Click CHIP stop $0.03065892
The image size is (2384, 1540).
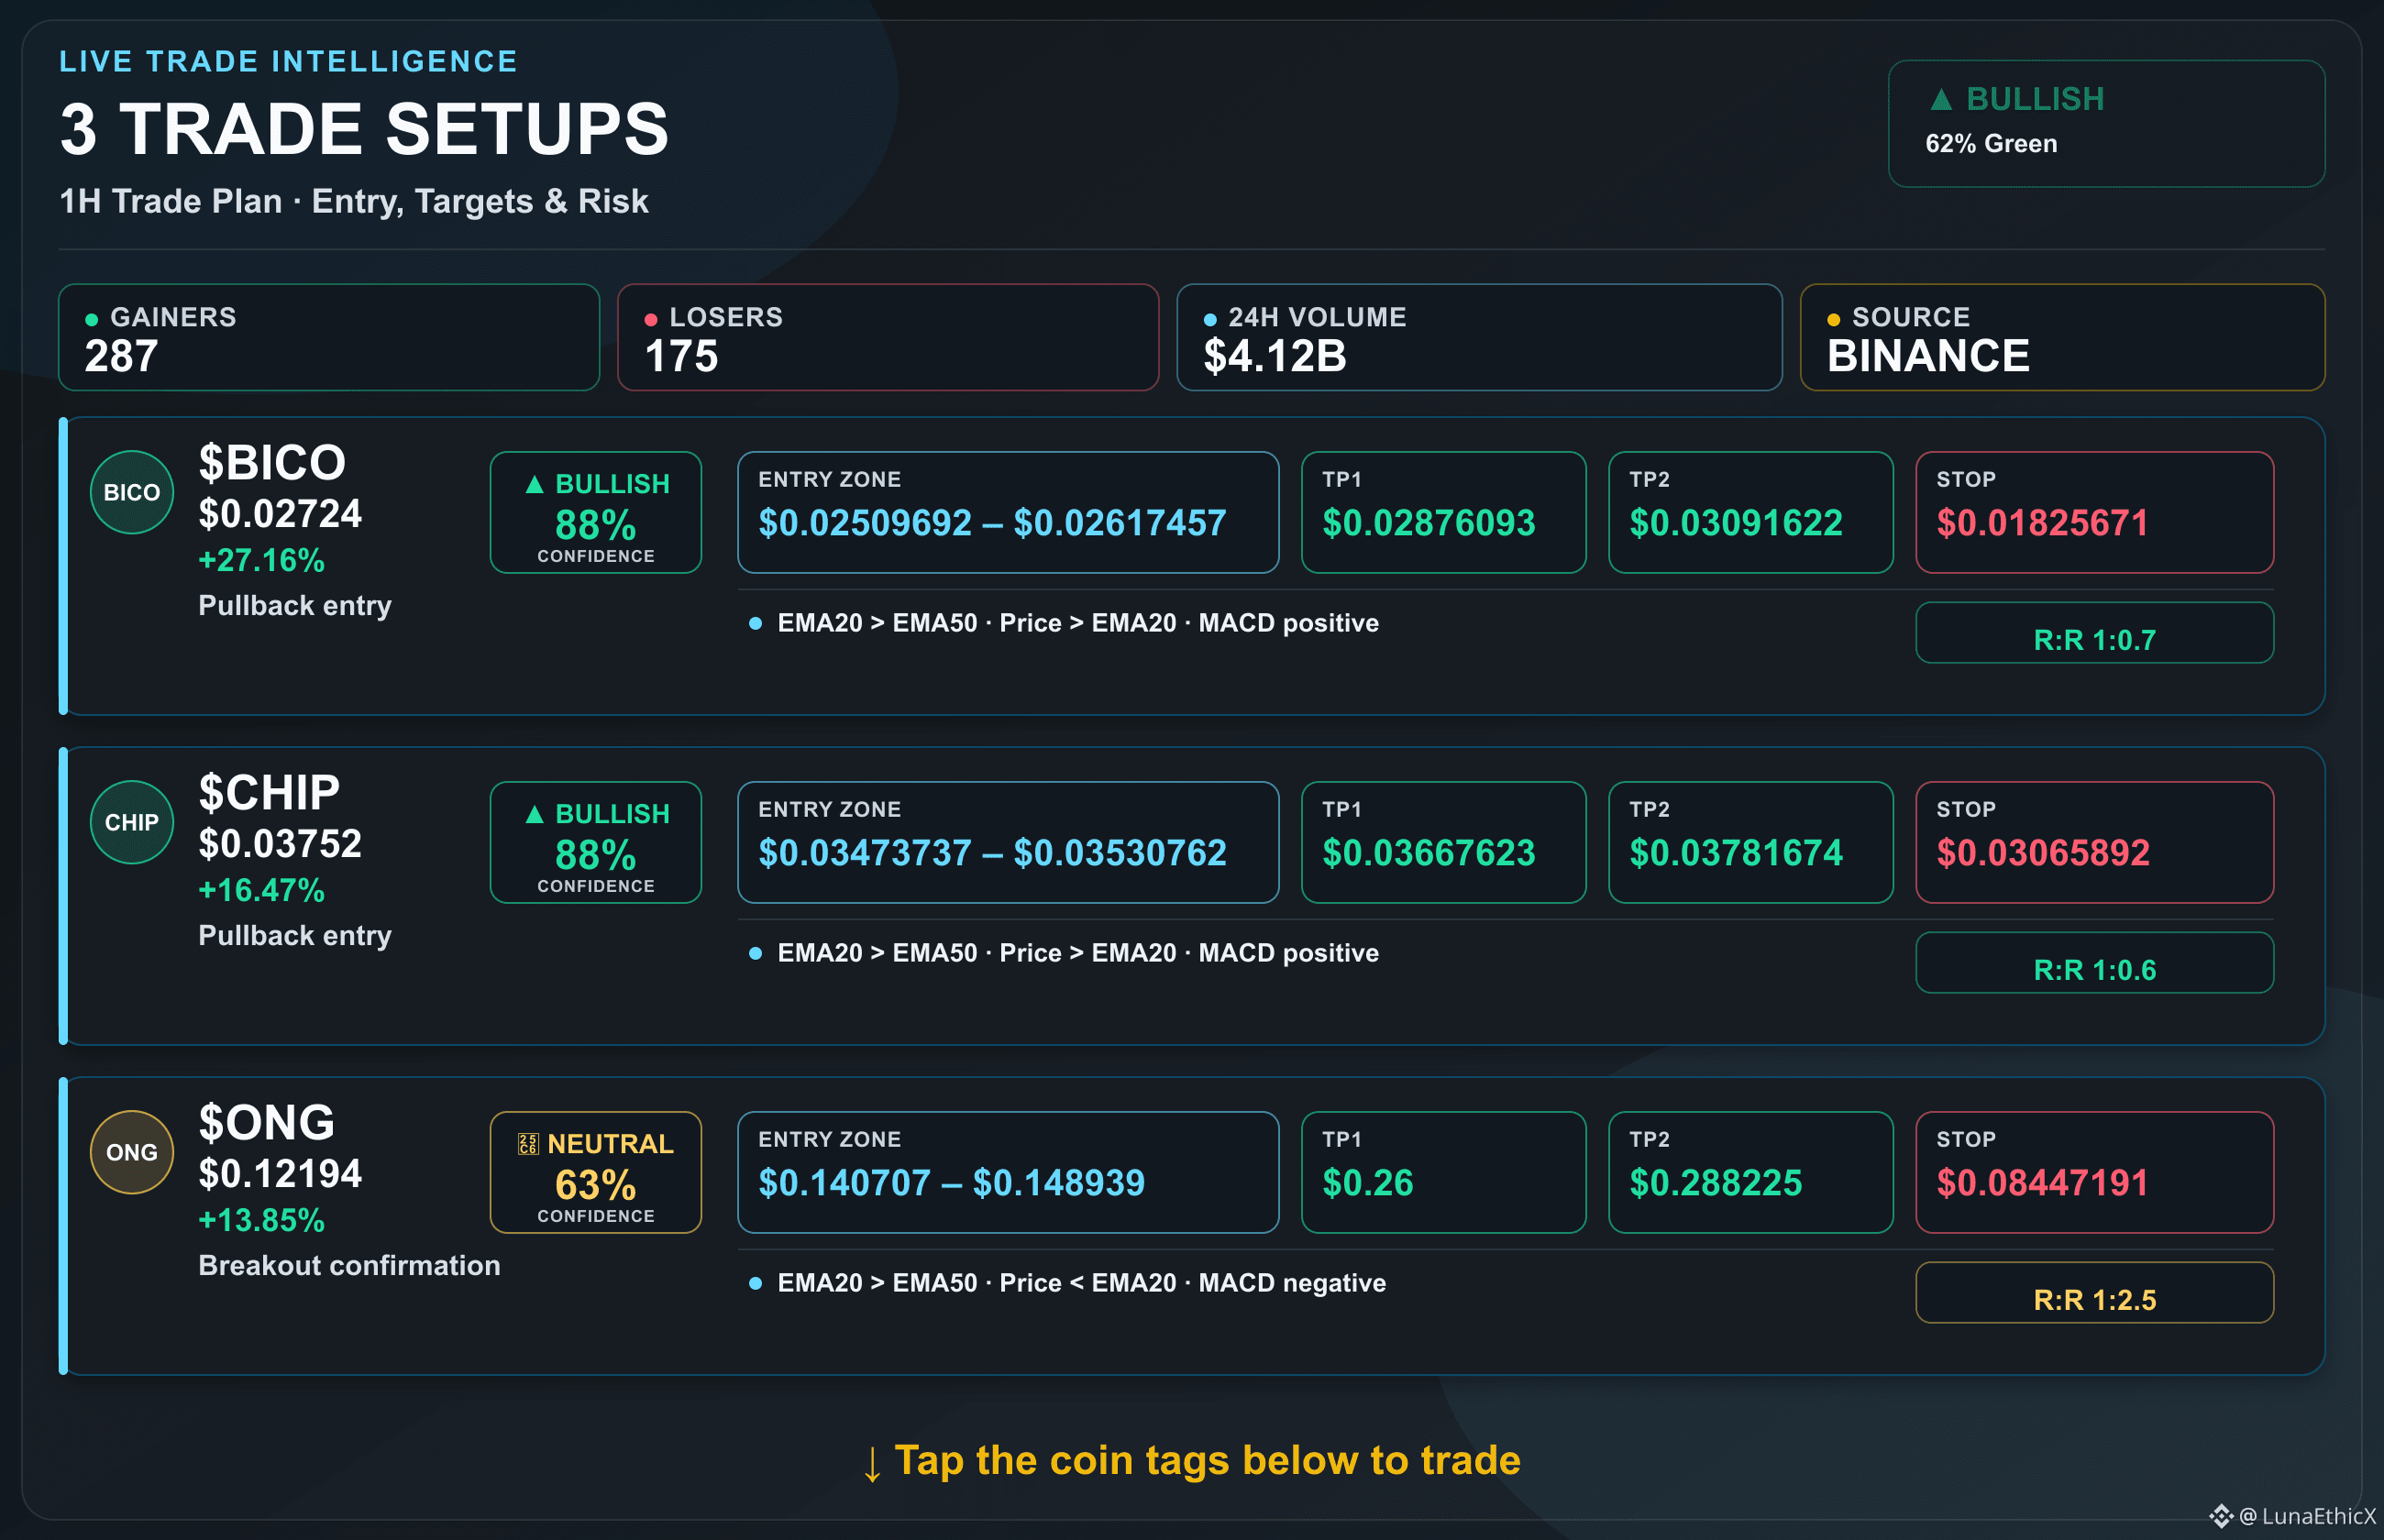[x=2094, y=842]
